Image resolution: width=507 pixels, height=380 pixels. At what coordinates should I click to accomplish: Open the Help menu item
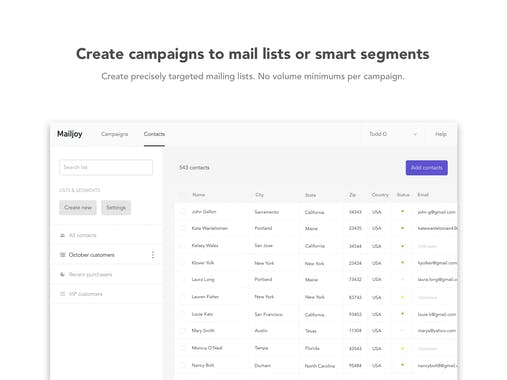coord(441,134)
